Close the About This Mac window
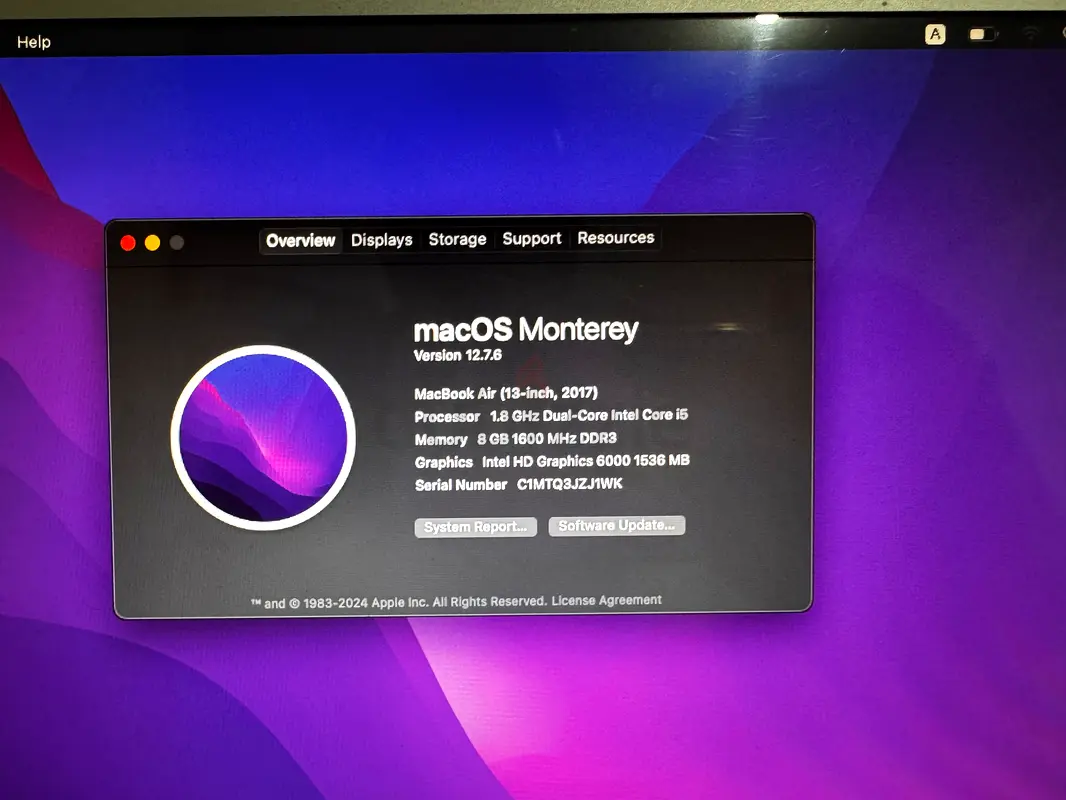1066x800 pixels. click(x=128, y=243)
